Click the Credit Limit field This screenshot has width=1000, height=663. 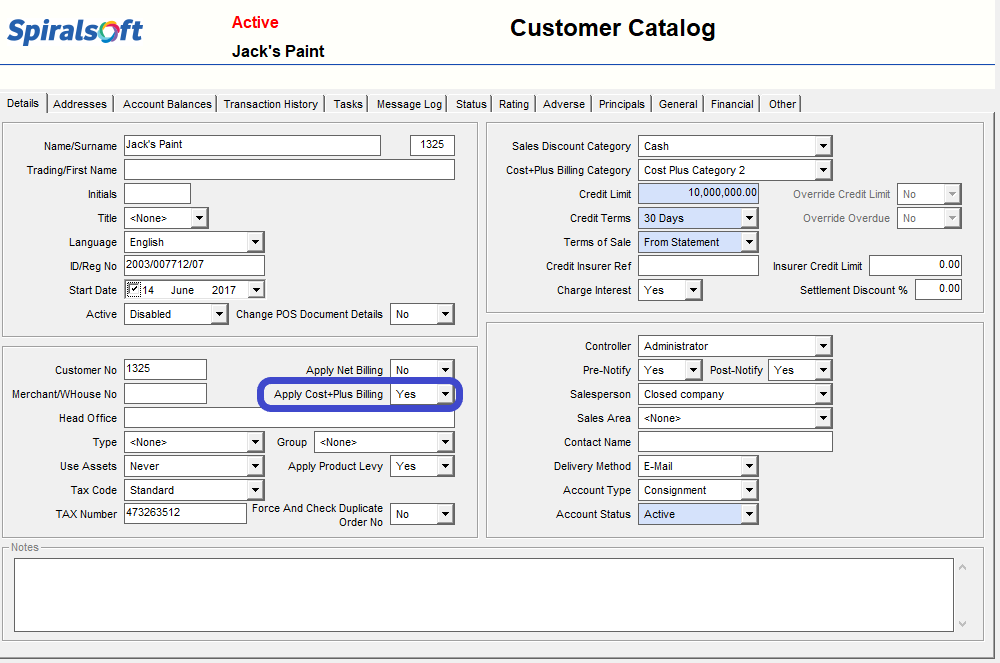pyautogui.click(x=698, y=194)
